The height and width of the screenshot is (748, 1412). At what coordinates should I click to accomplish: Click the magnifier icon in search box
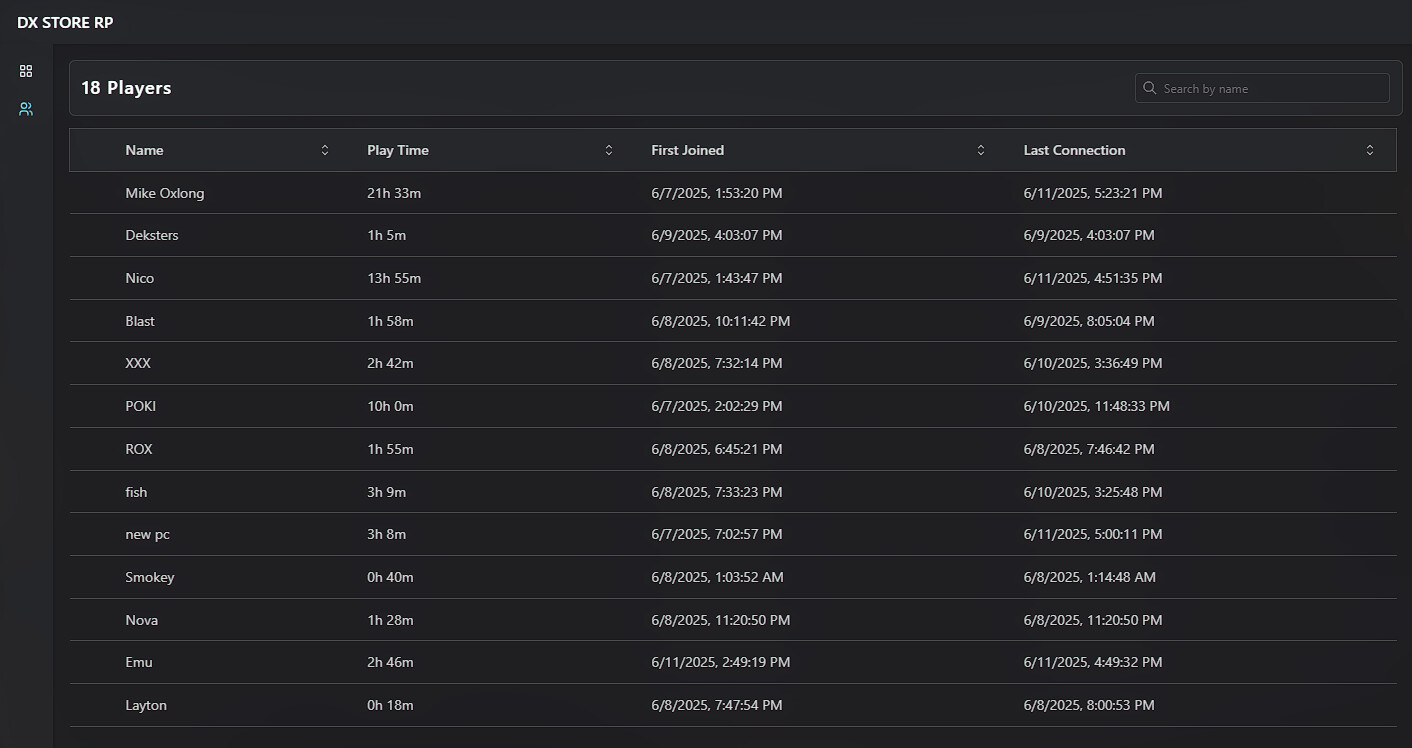tap(1150, 88)
